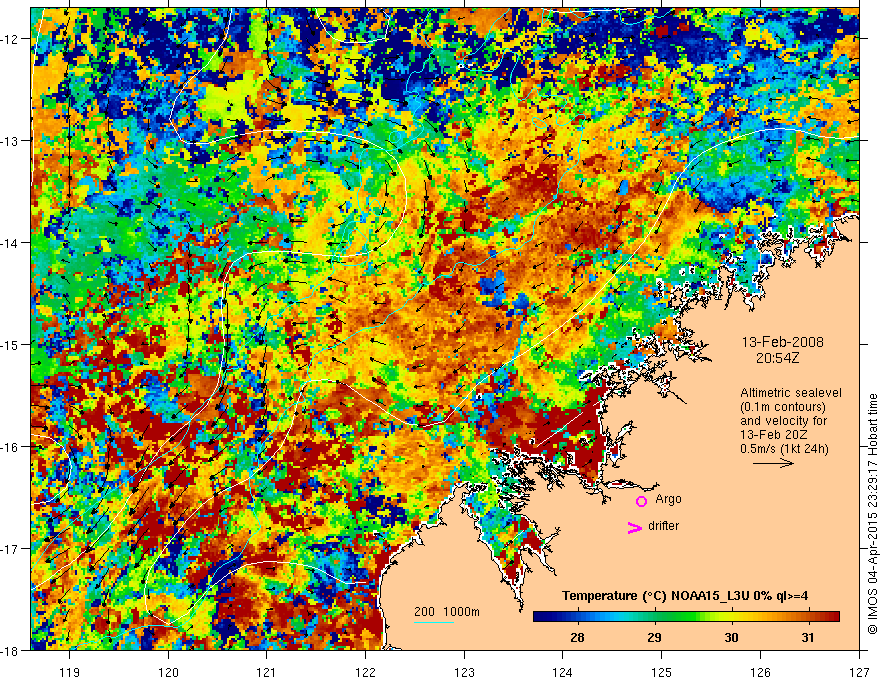Click the latitude axis label -18
Viewport: 880px width, 680px height.
(11, 650)
